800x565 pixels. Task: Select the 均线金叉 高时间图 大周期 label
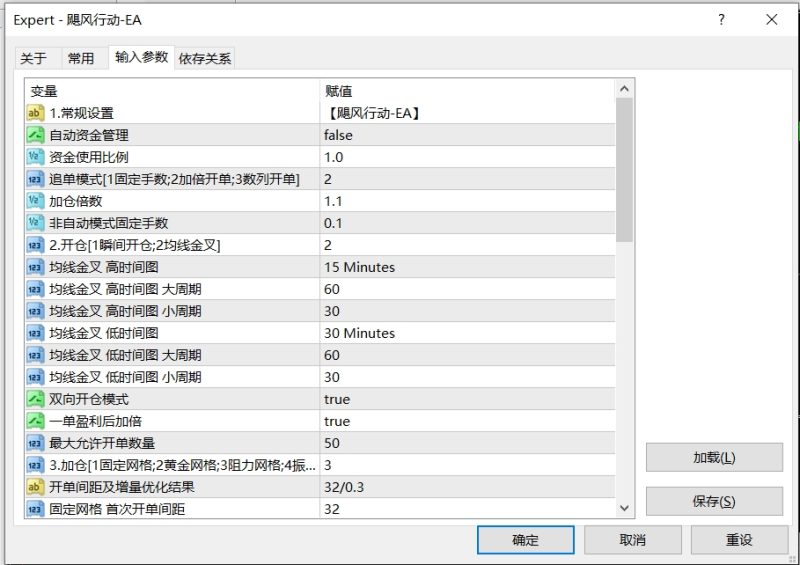(125, 289)
